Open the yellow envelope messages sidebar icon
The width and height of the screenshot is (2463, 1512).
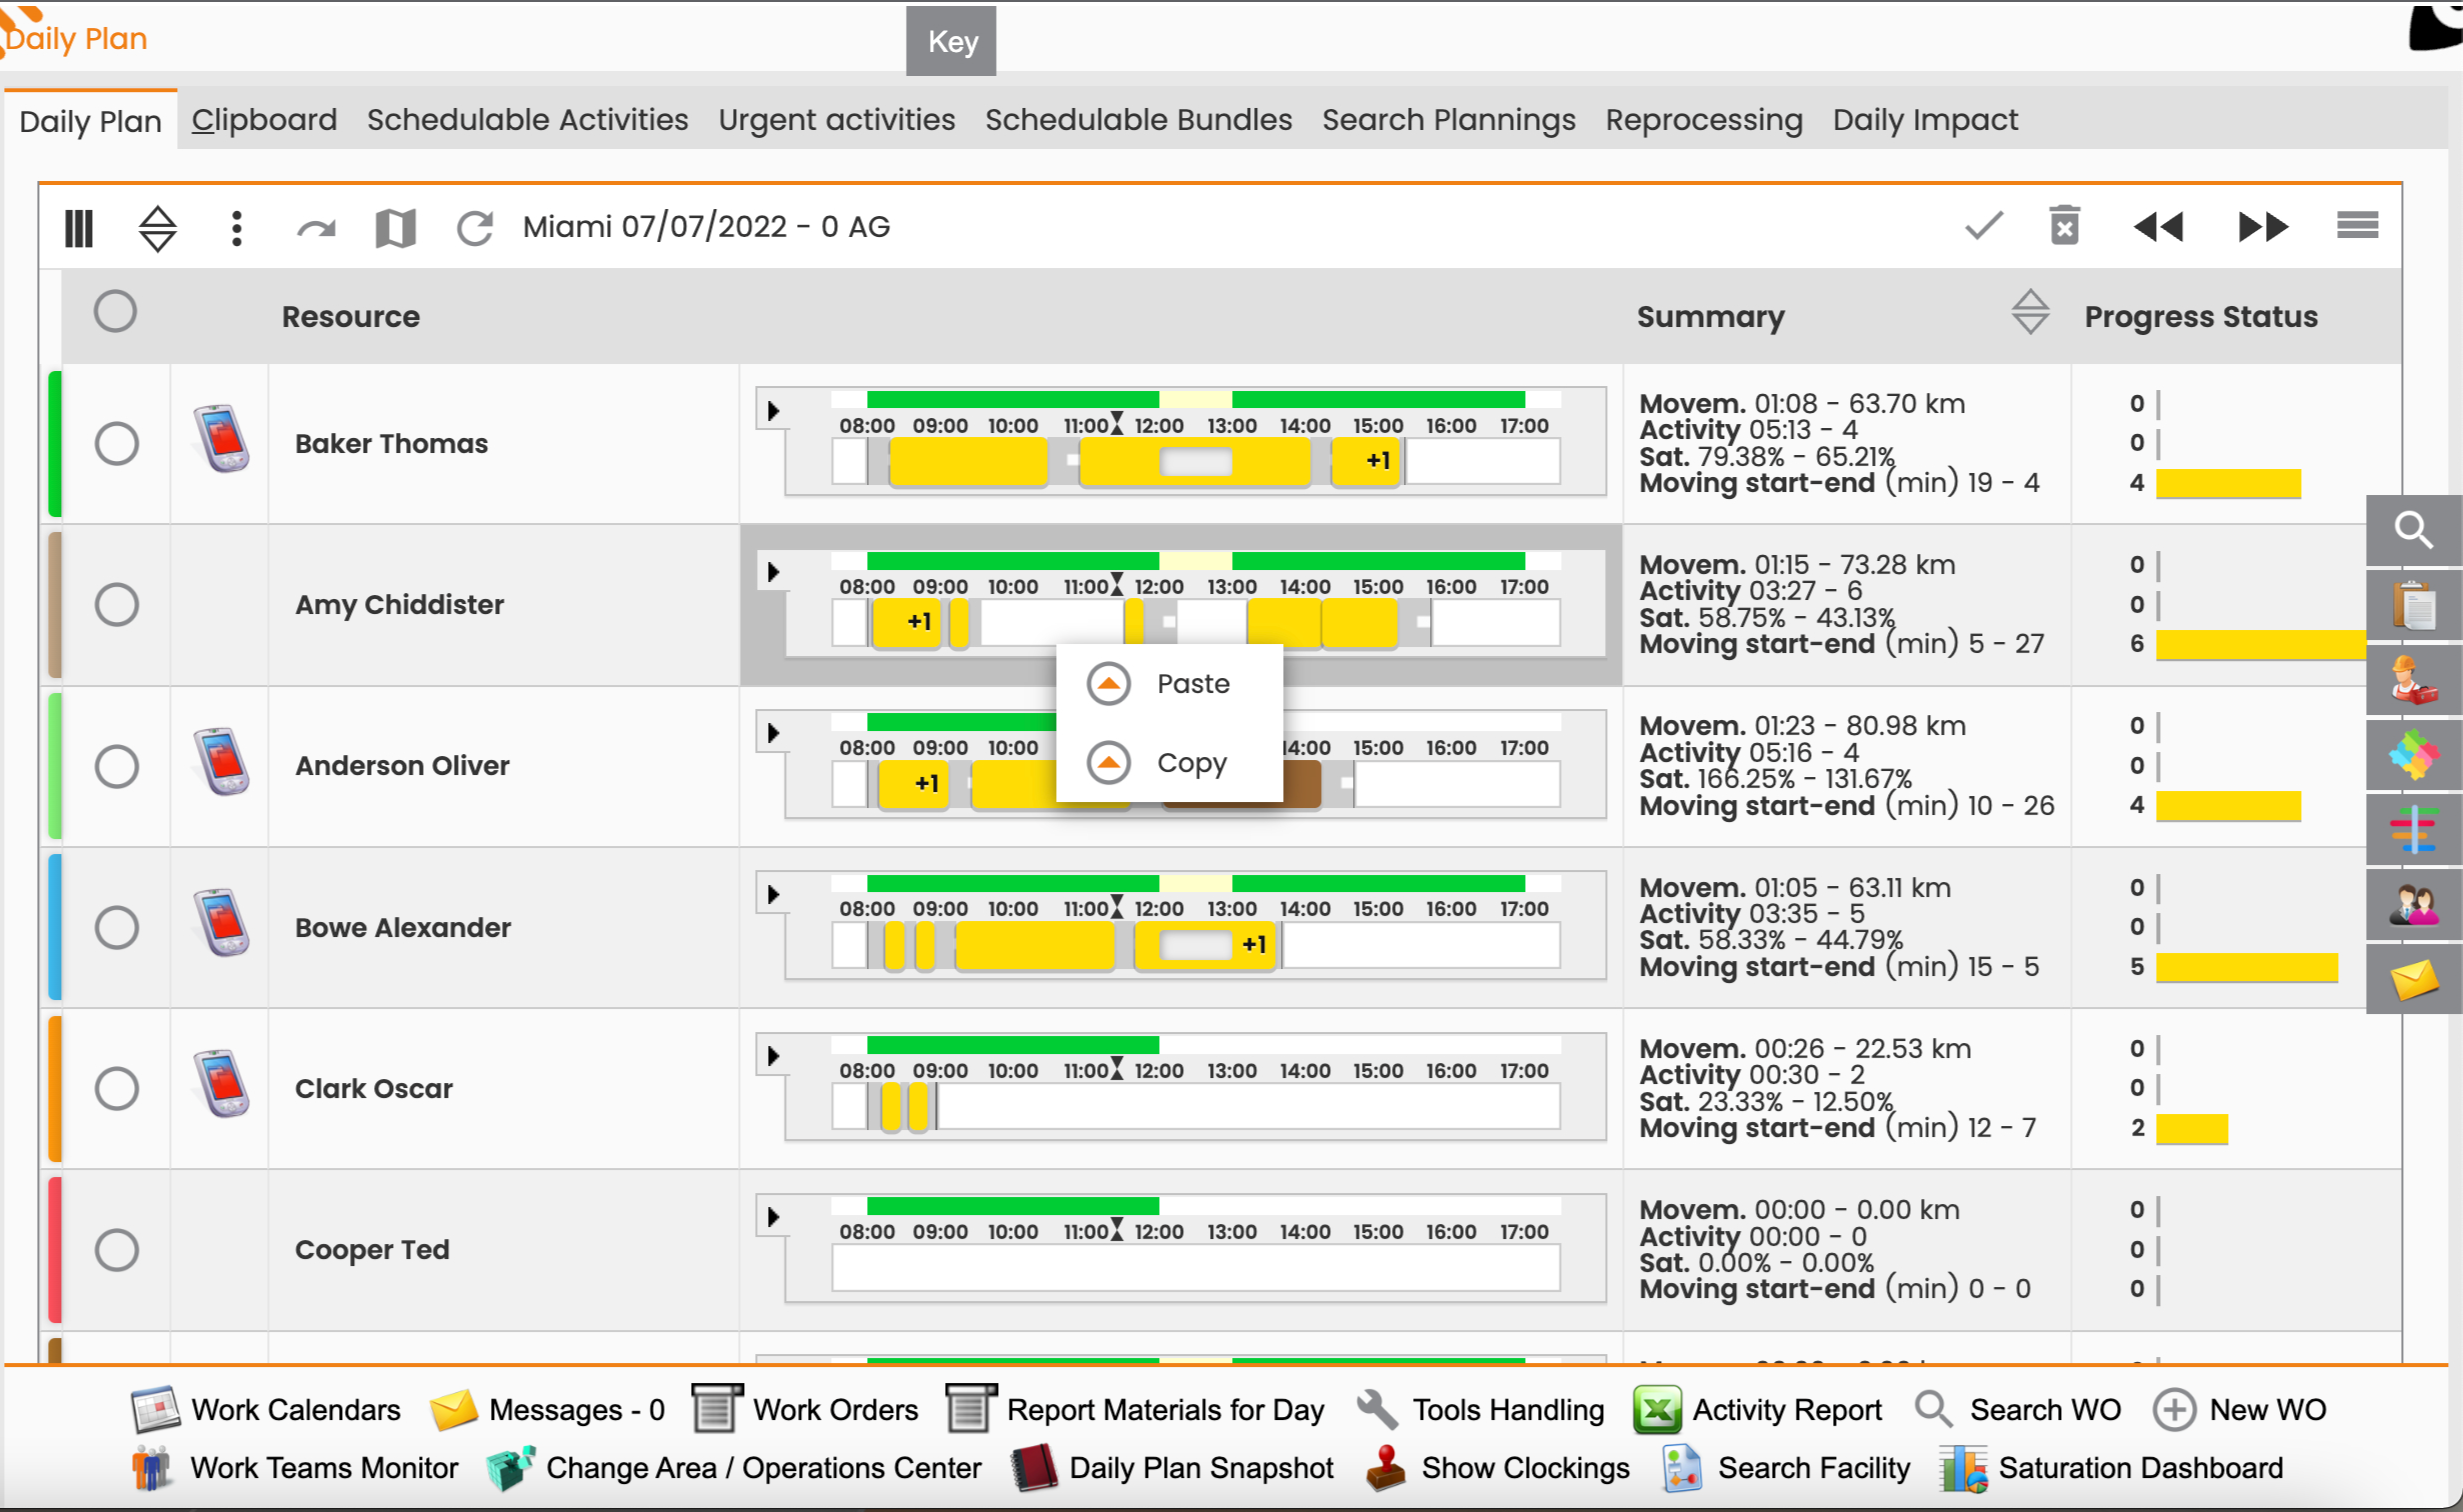[x=2414, y=979]
